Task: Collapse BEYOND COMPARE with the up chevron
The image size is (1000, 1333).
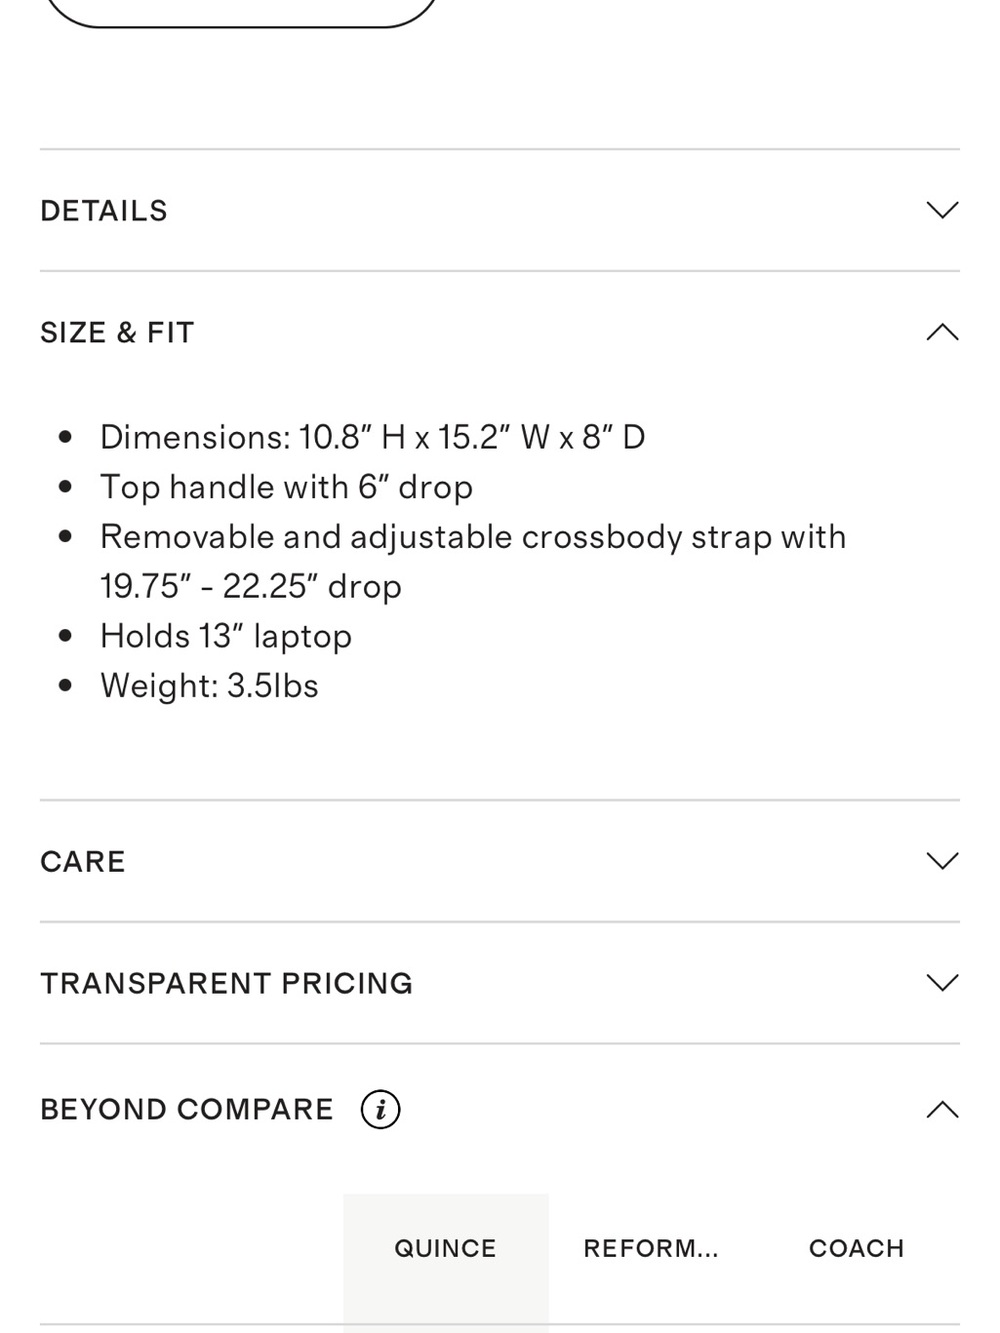Action: click(x=942, y=1109)
